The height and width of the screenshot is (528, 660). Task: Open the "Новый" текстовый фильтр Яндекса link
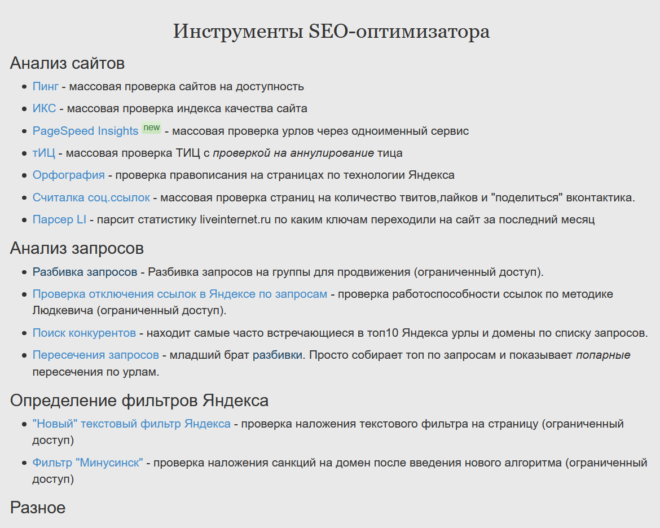[131, 424]
